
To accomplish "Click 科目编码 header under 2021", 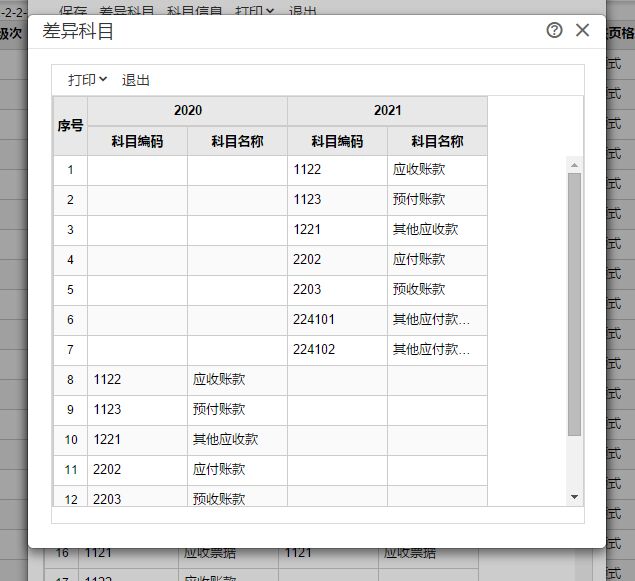I will click(x=337, y=141).
